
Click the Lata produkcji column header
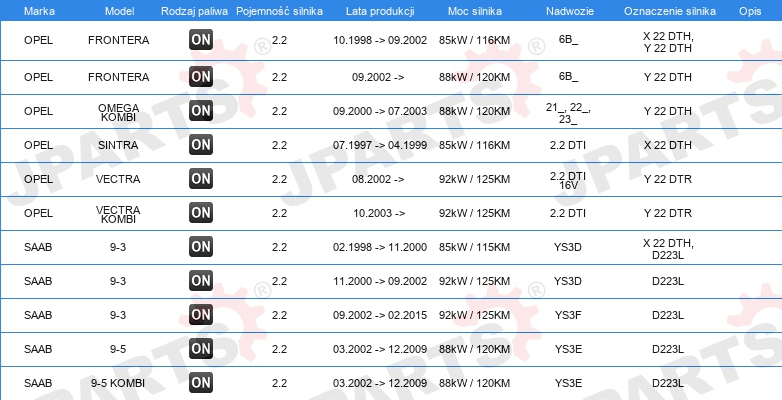(380, 11)
